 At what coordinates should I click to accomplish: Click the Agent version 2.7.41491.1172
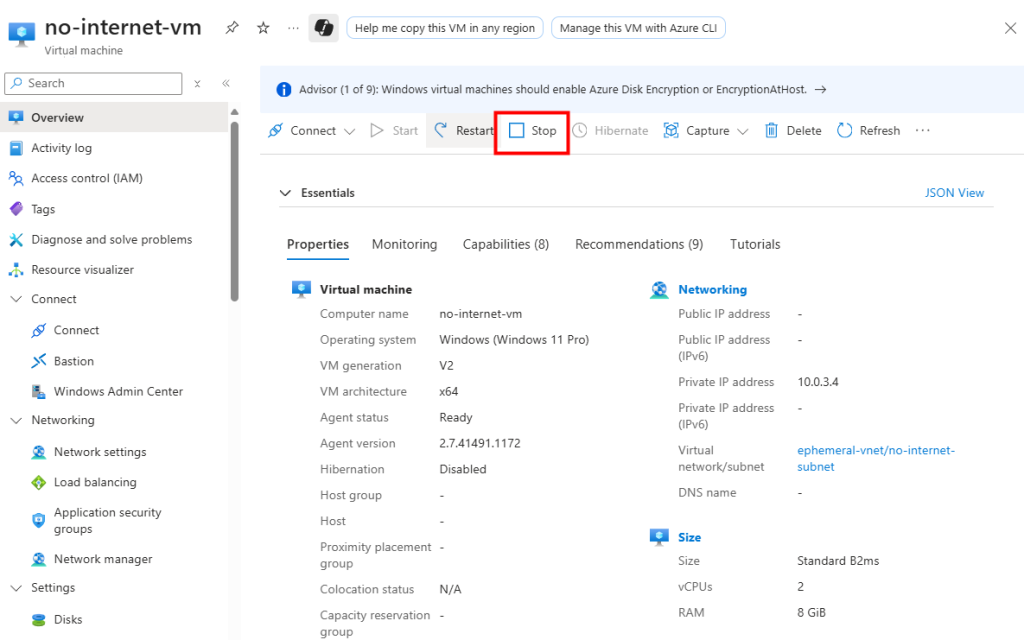480,443
